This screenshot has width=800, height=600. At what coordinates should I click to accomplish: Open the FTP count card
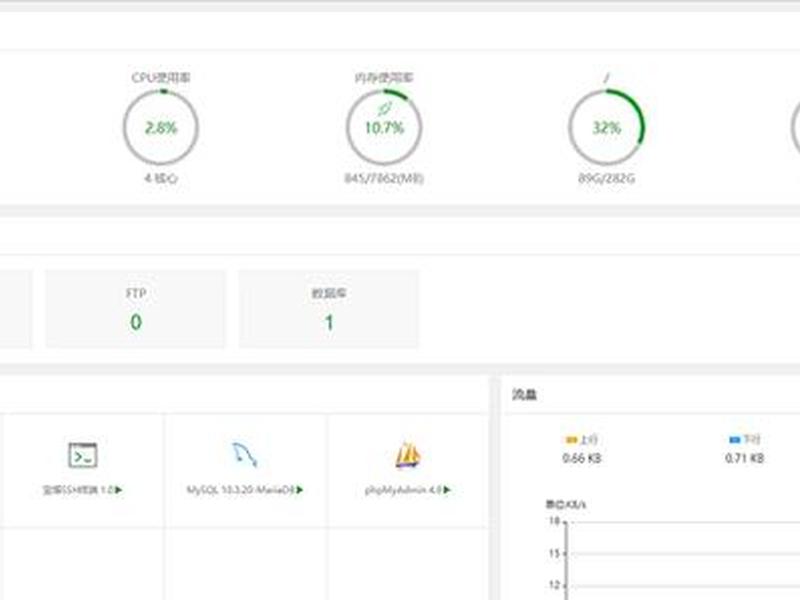(136, 309)
